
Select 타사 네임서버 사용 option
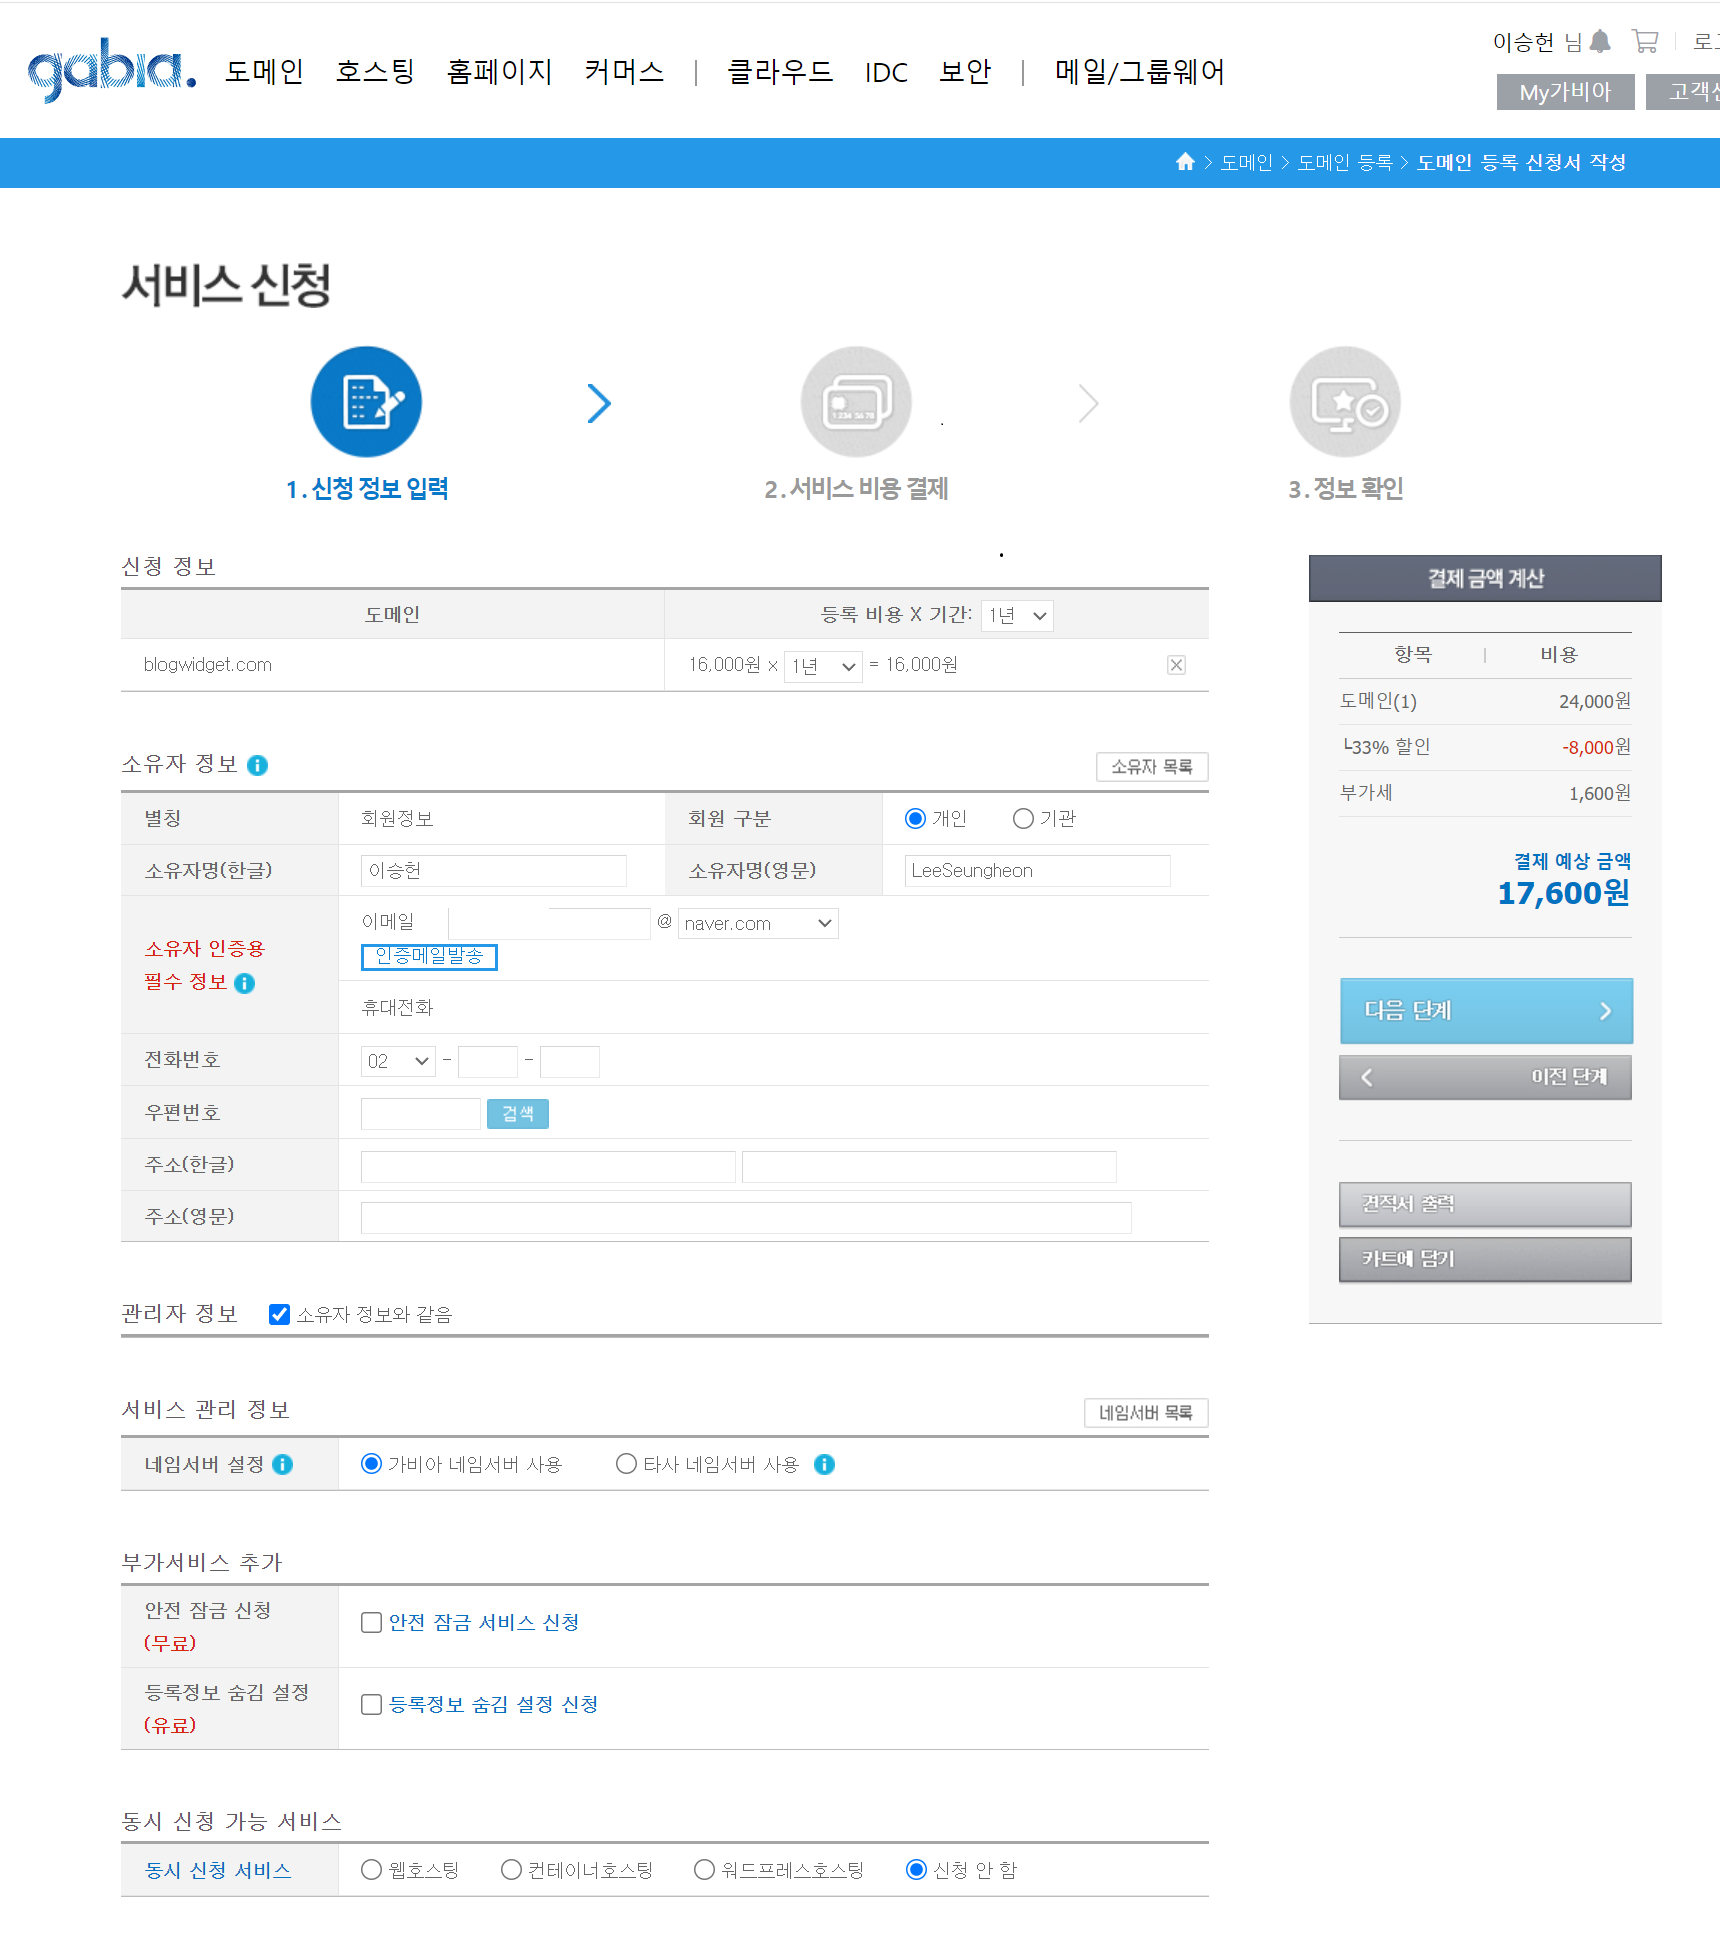pyautogui.click(x=626, y=1464)
